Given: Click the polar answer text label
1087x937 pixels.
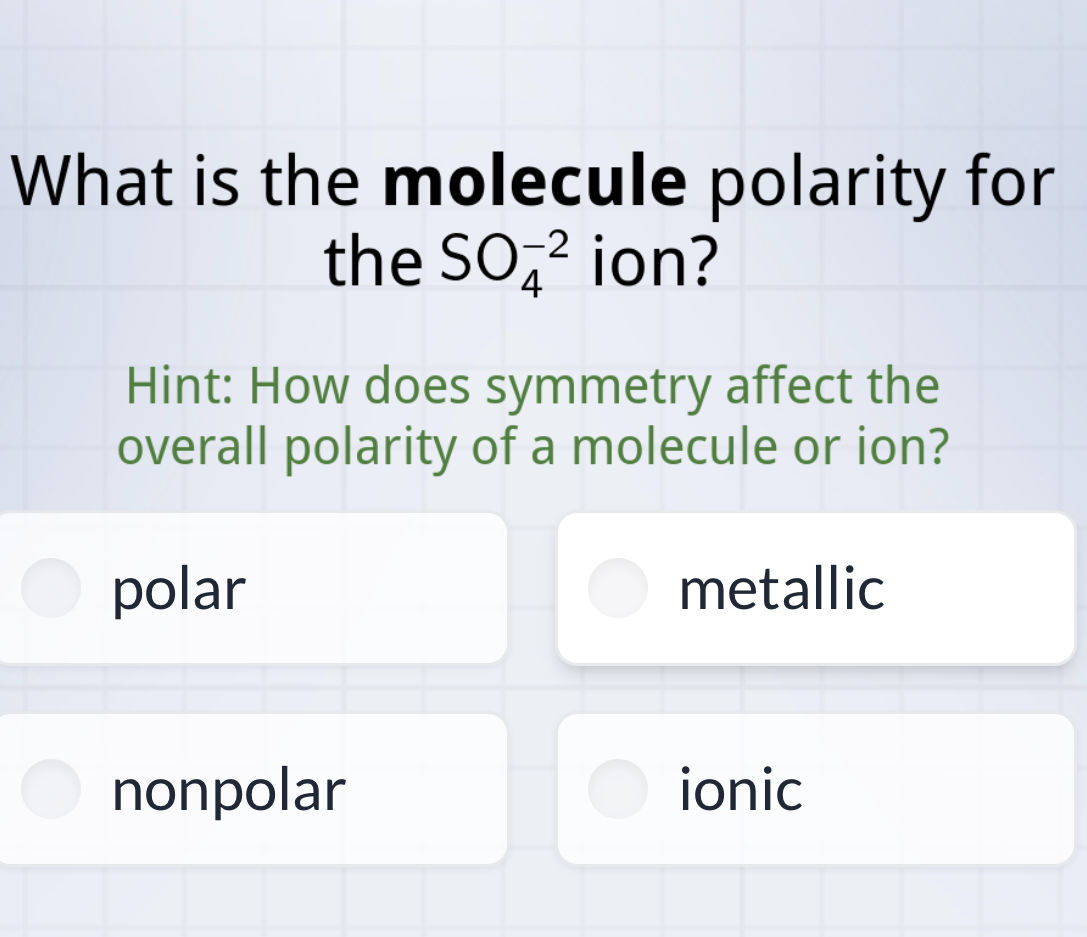Looking at the screenshot, I should [x=180, y=589].
